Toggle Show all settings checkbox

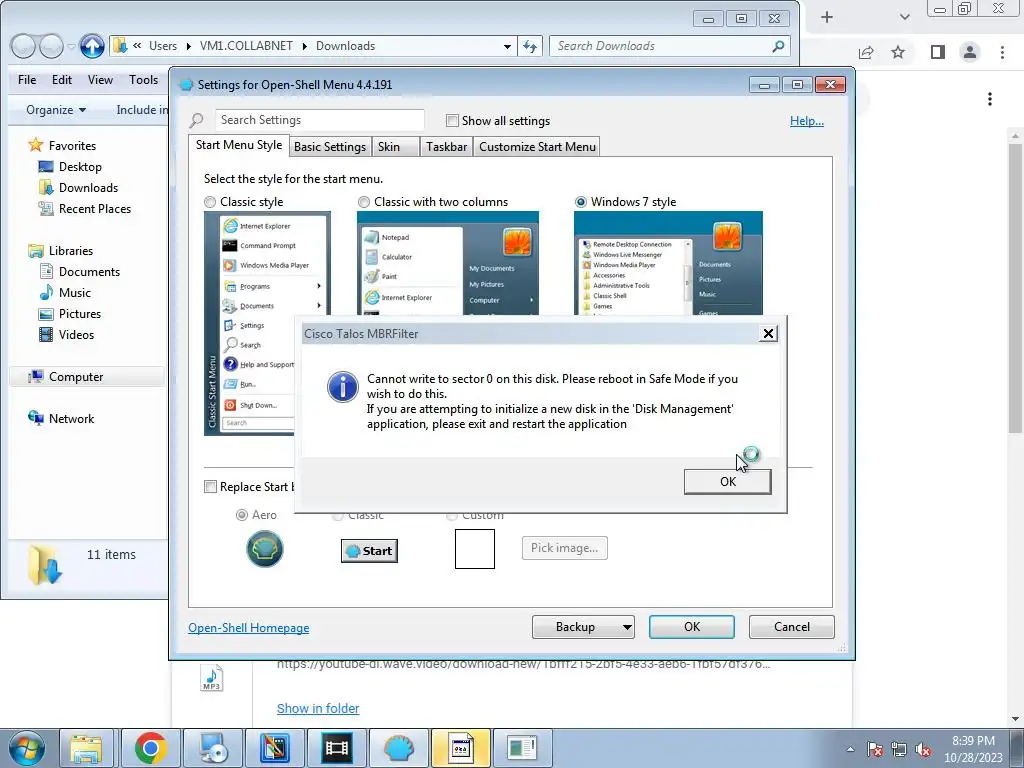point(452,120)
